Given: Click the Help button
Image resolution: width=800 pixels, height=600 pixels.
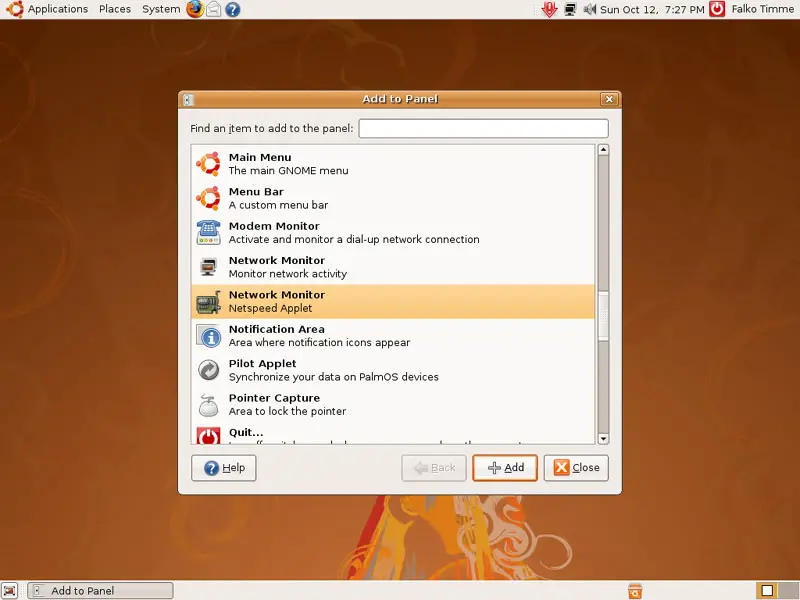Looking at the screenshot, I should coord(223,468).
